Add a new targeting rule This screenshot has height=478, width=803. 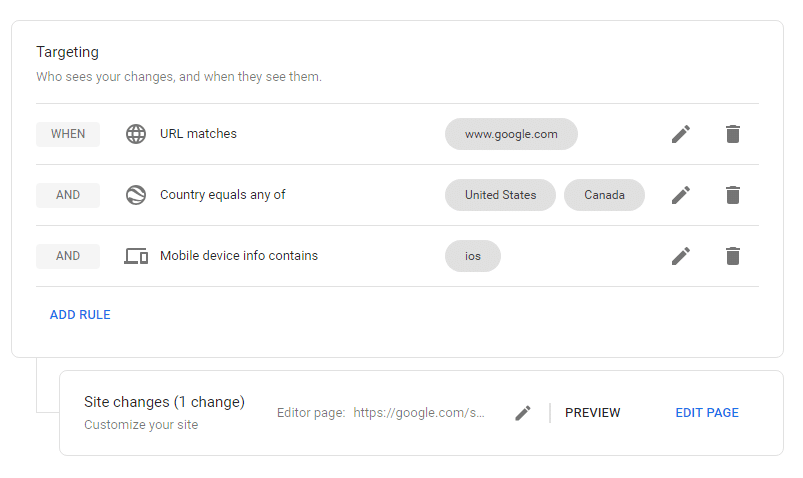pos(80,315)
